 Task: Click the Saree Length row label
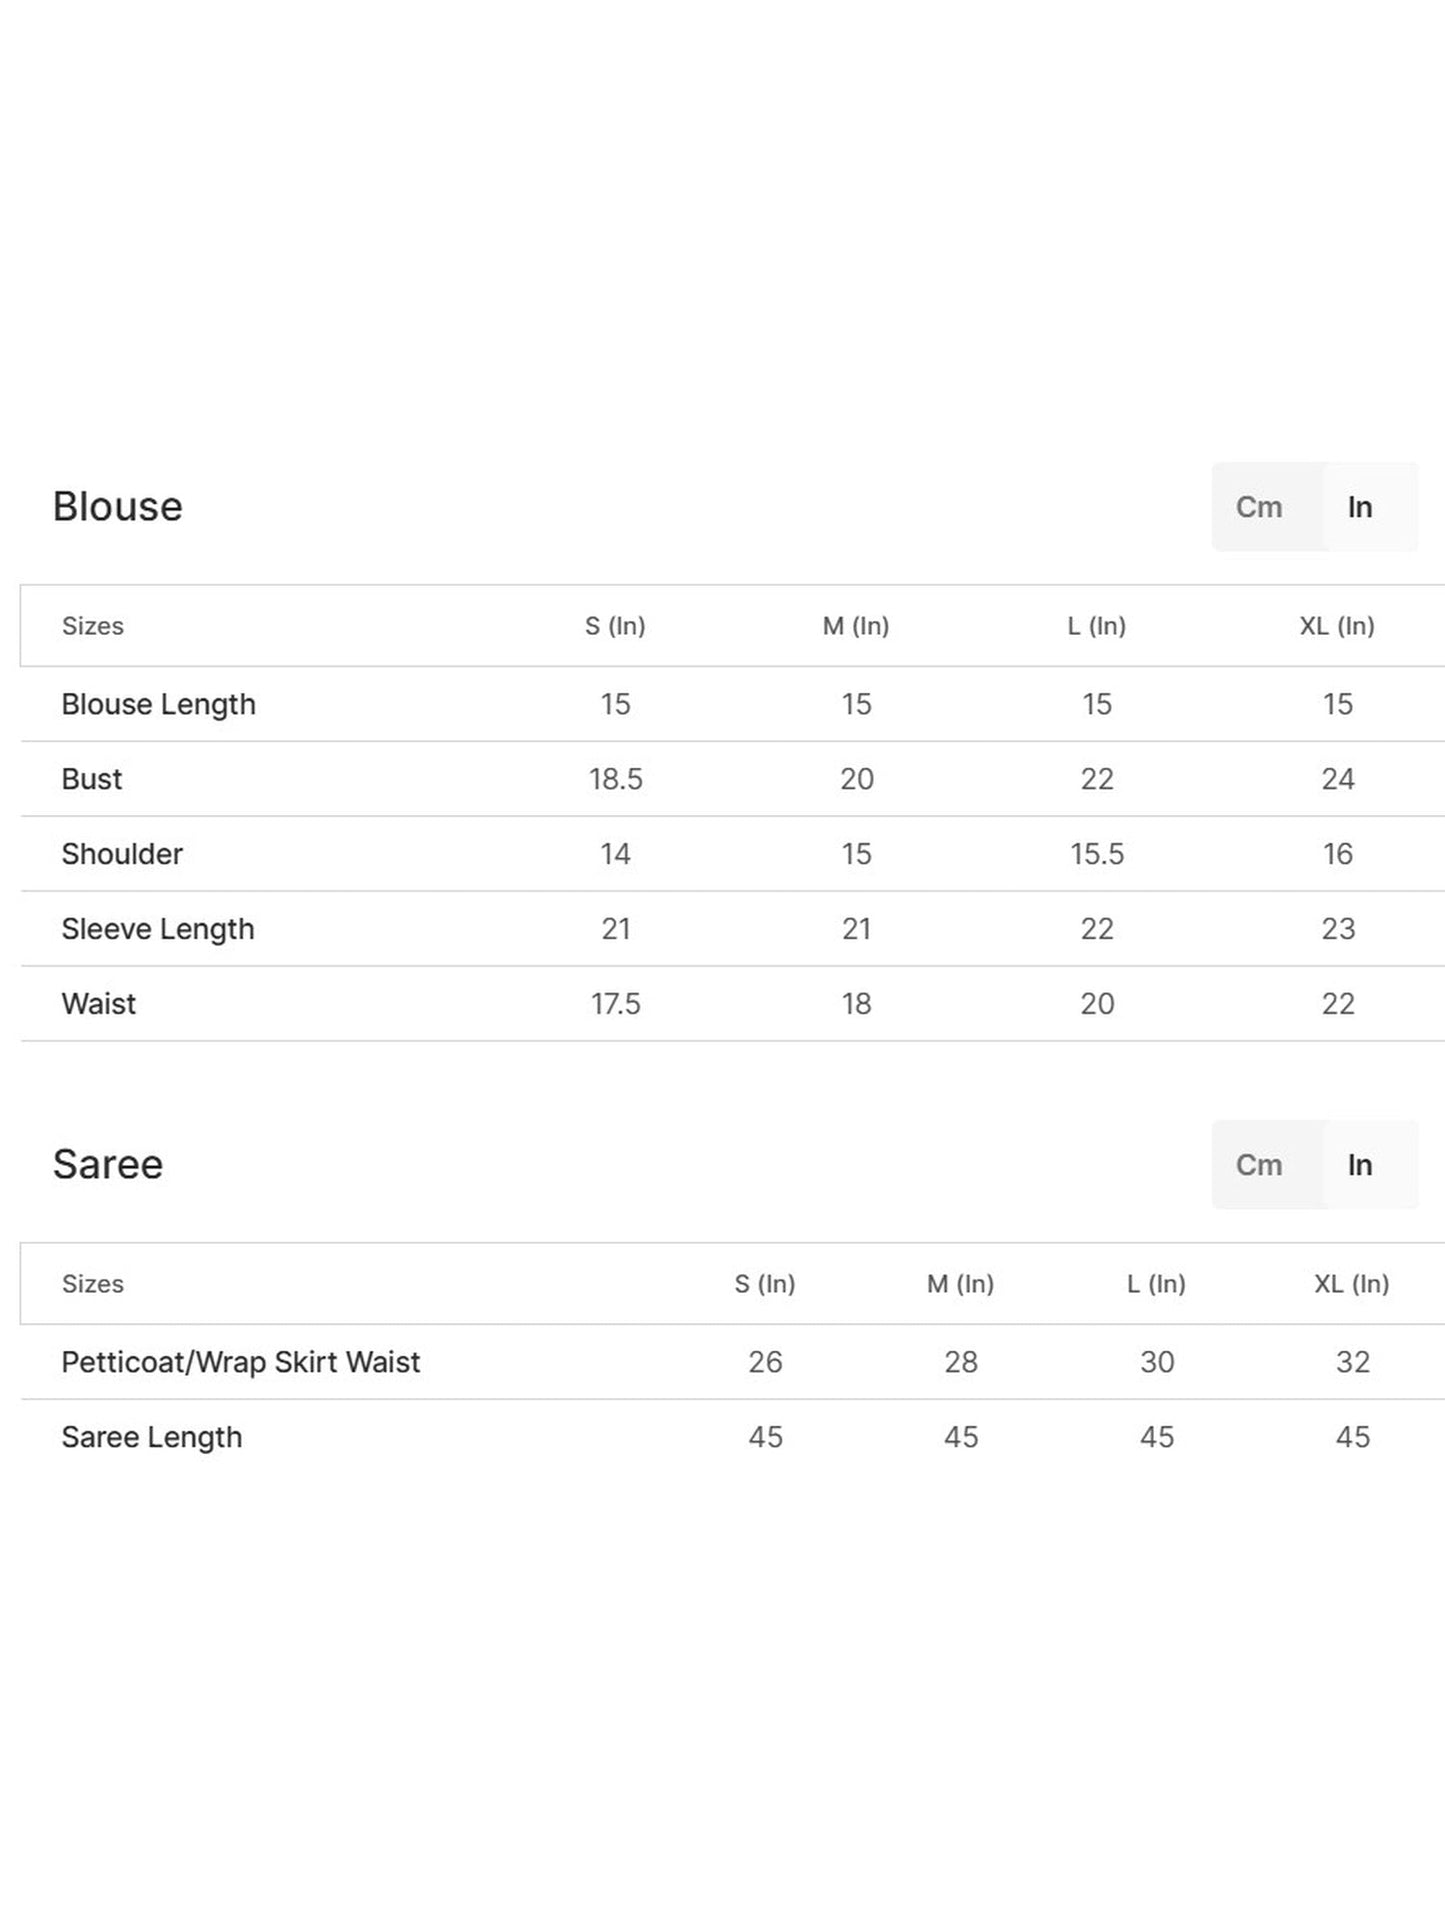click(152, 1437)
